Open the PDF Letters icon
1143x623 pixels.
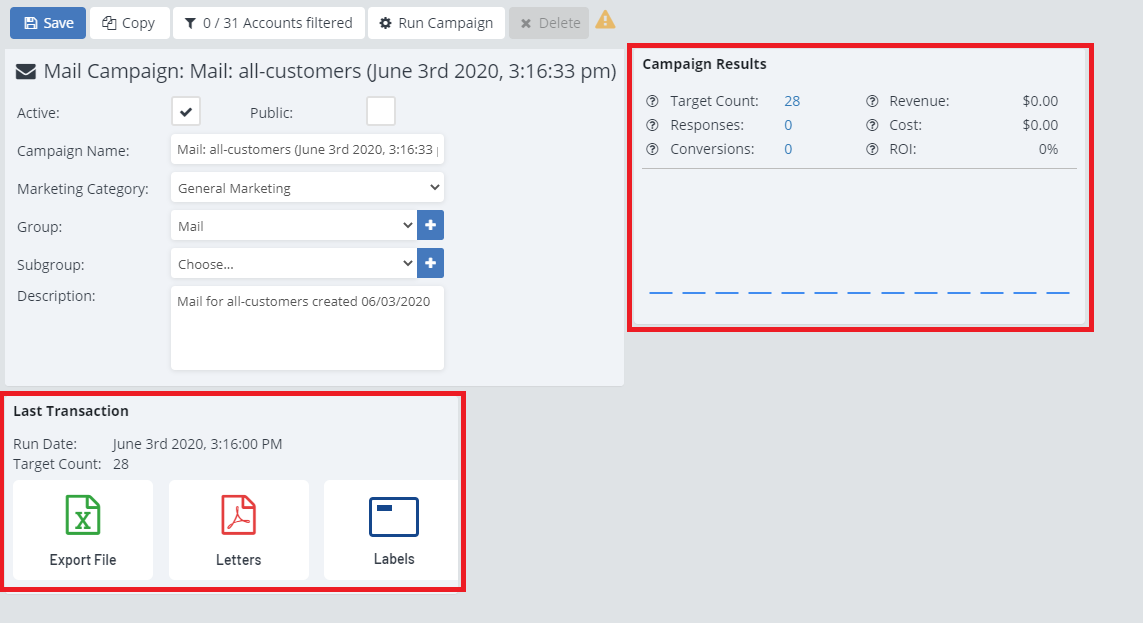pos(238,517)
